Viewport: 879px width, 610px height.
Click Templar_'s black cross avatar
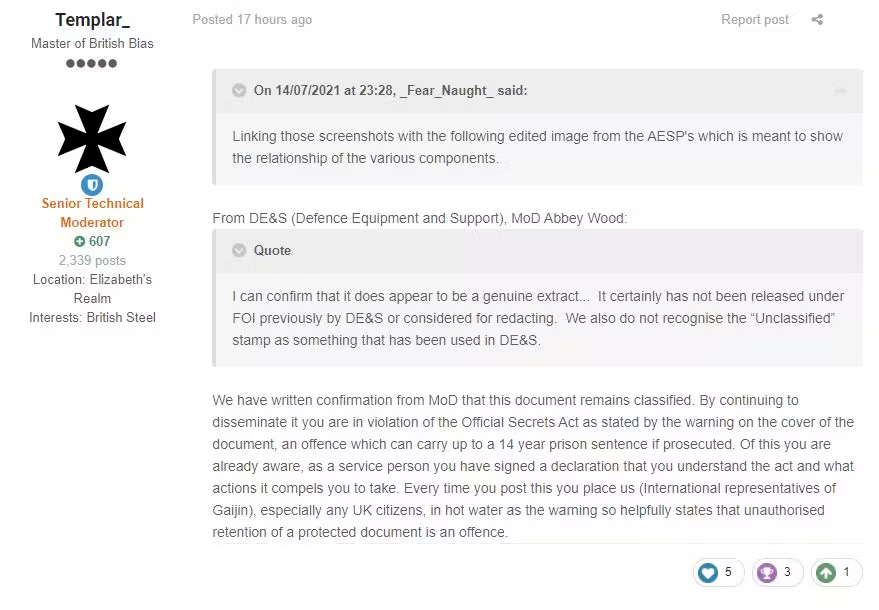[x=92, y=137]
